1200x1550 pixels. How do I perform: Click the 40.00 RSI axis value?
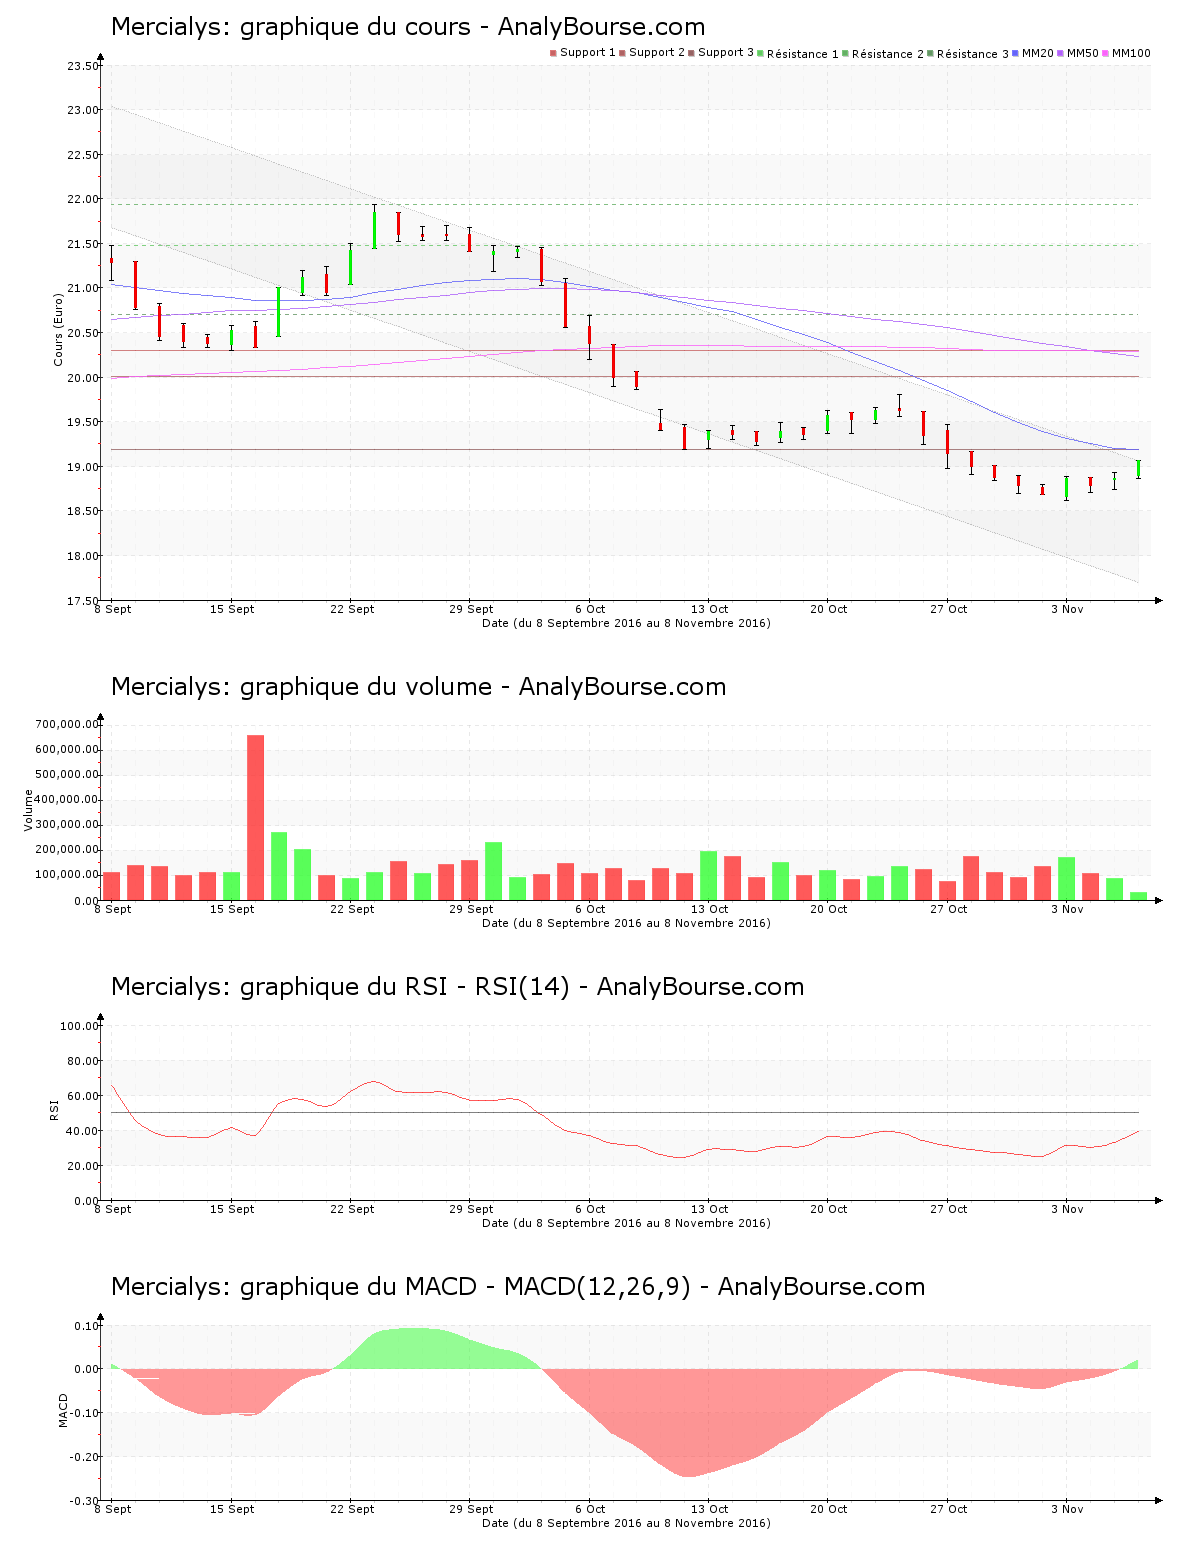(83, 1131)
